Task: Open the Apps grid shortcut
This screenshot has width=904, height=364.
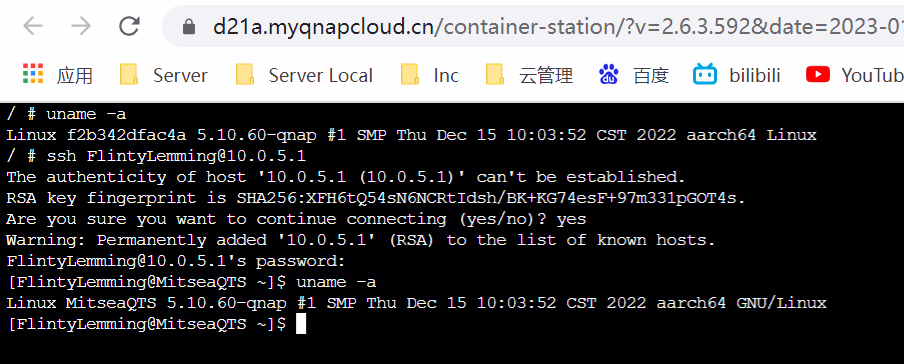Action: tap(33, 74)
